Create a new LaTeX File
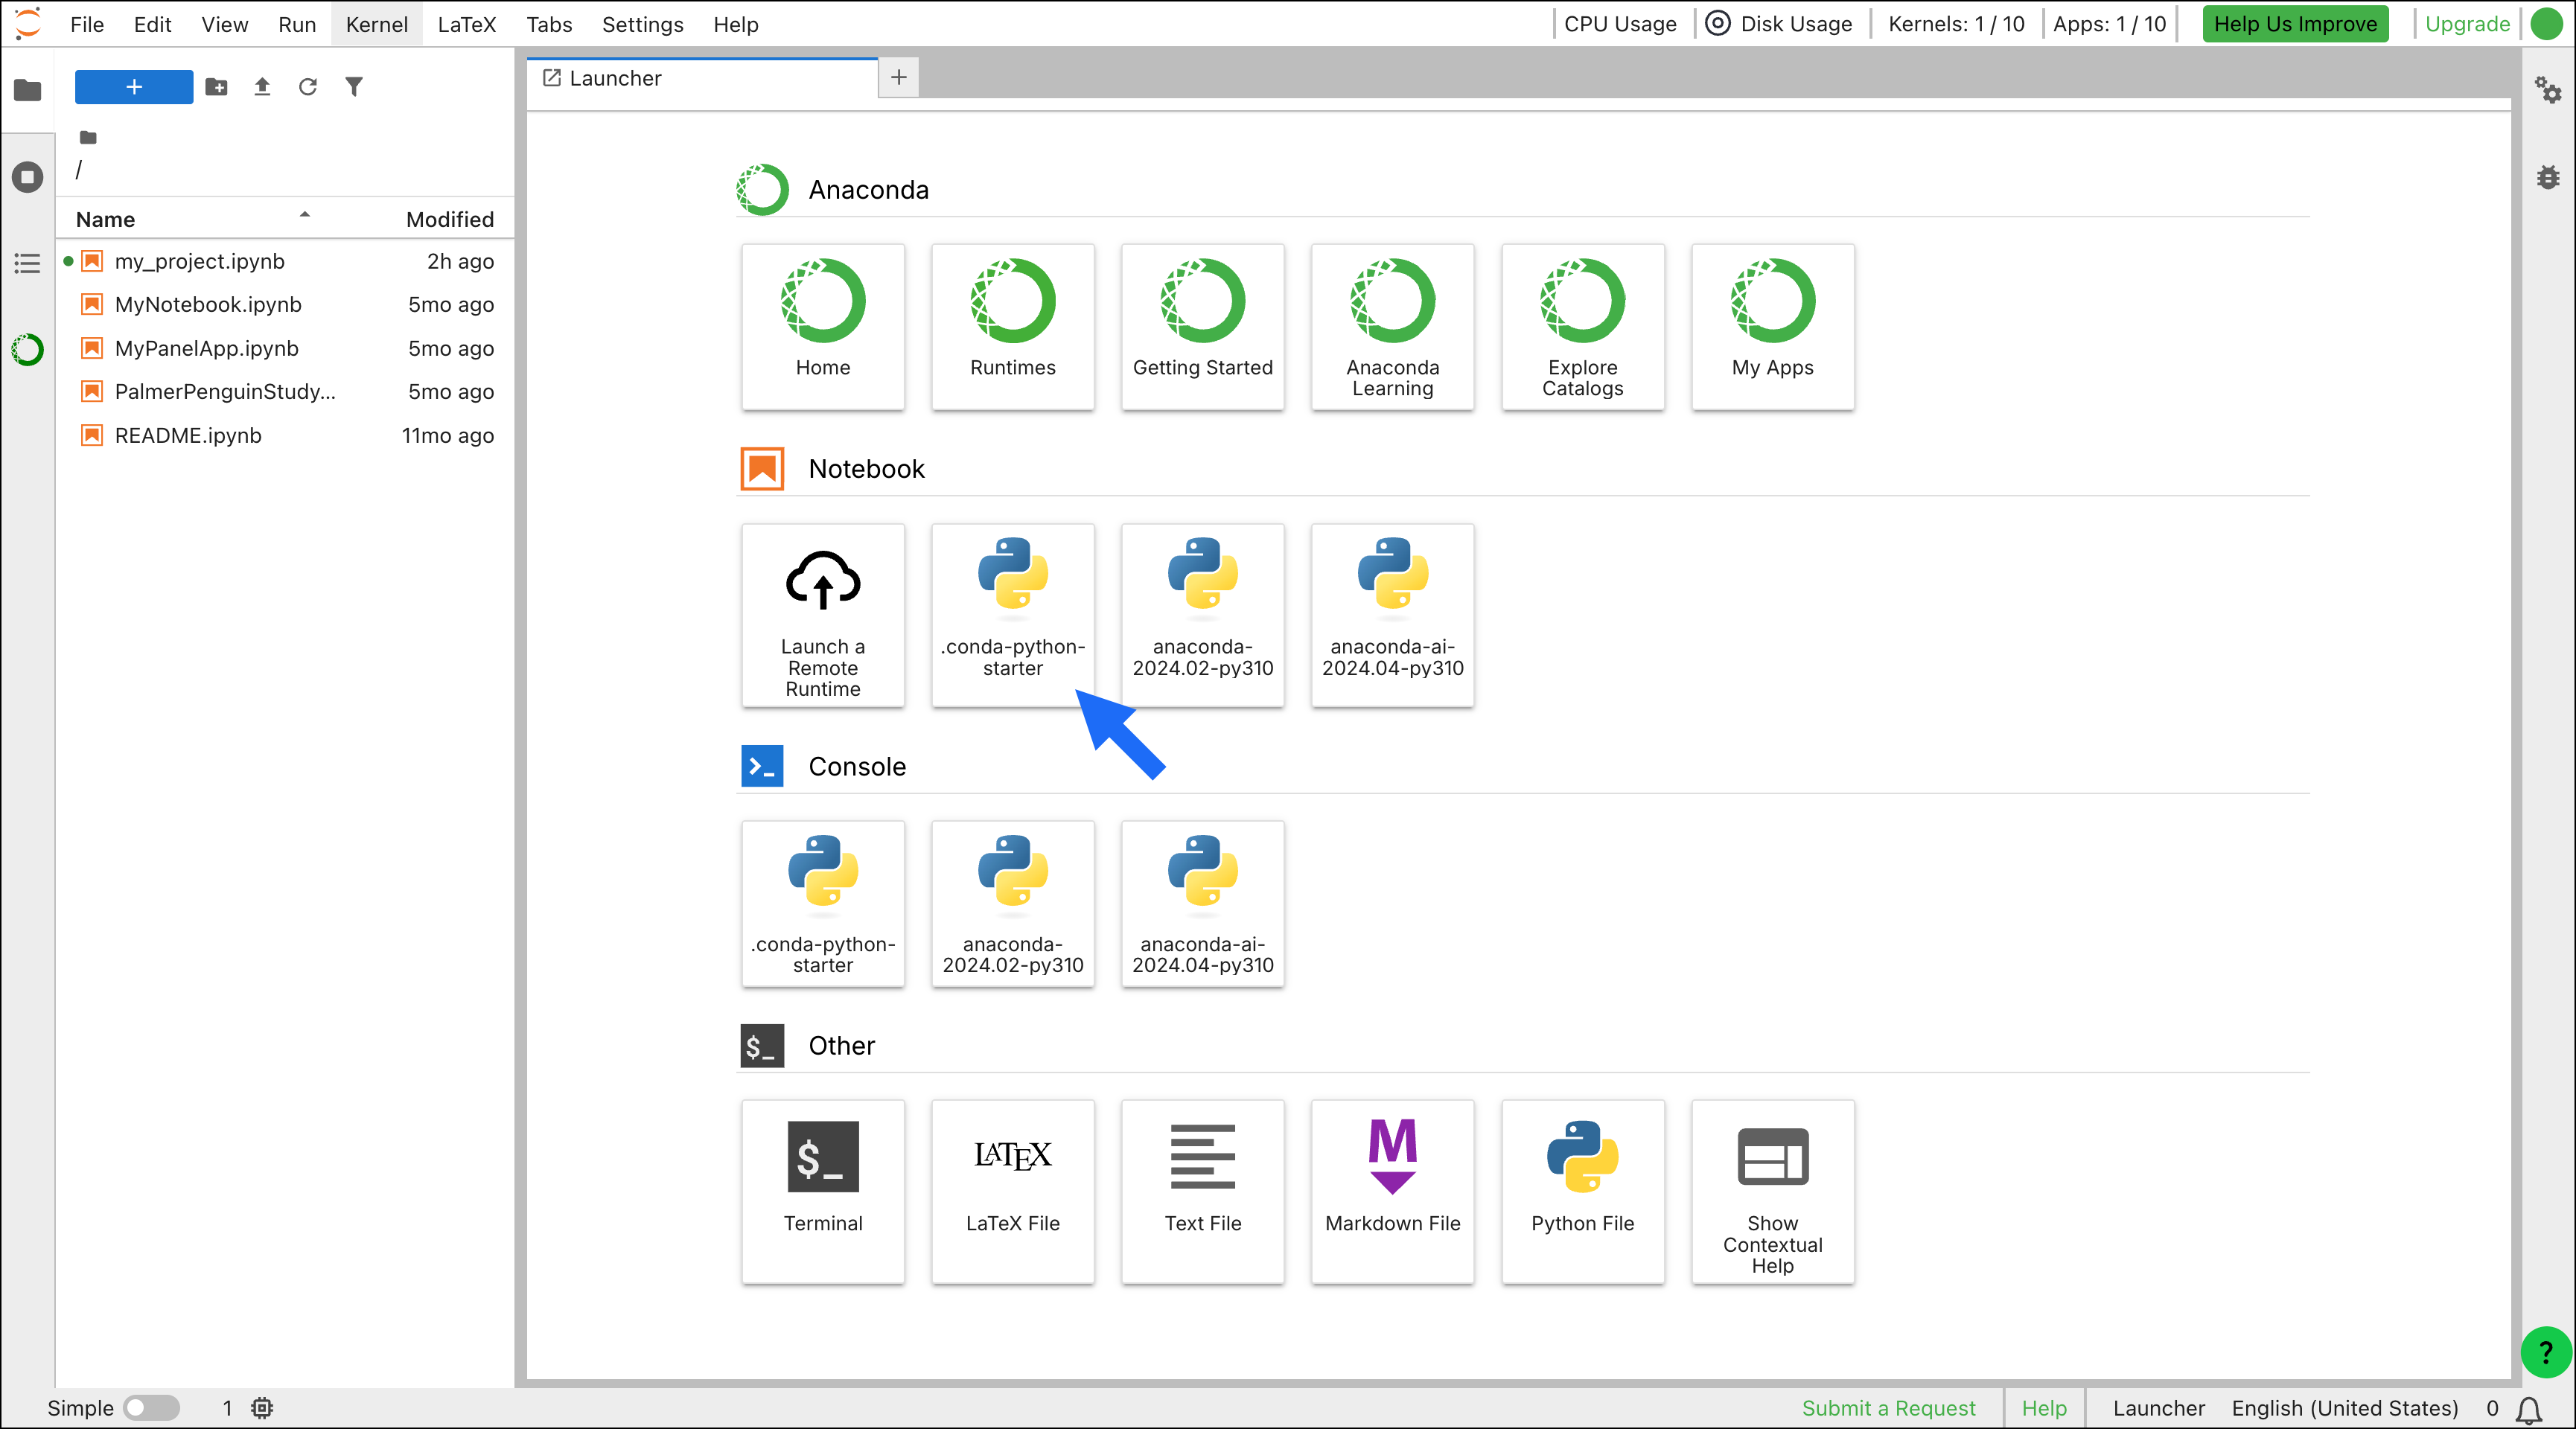Screen dimensions: 2576x1429 1012,1190
